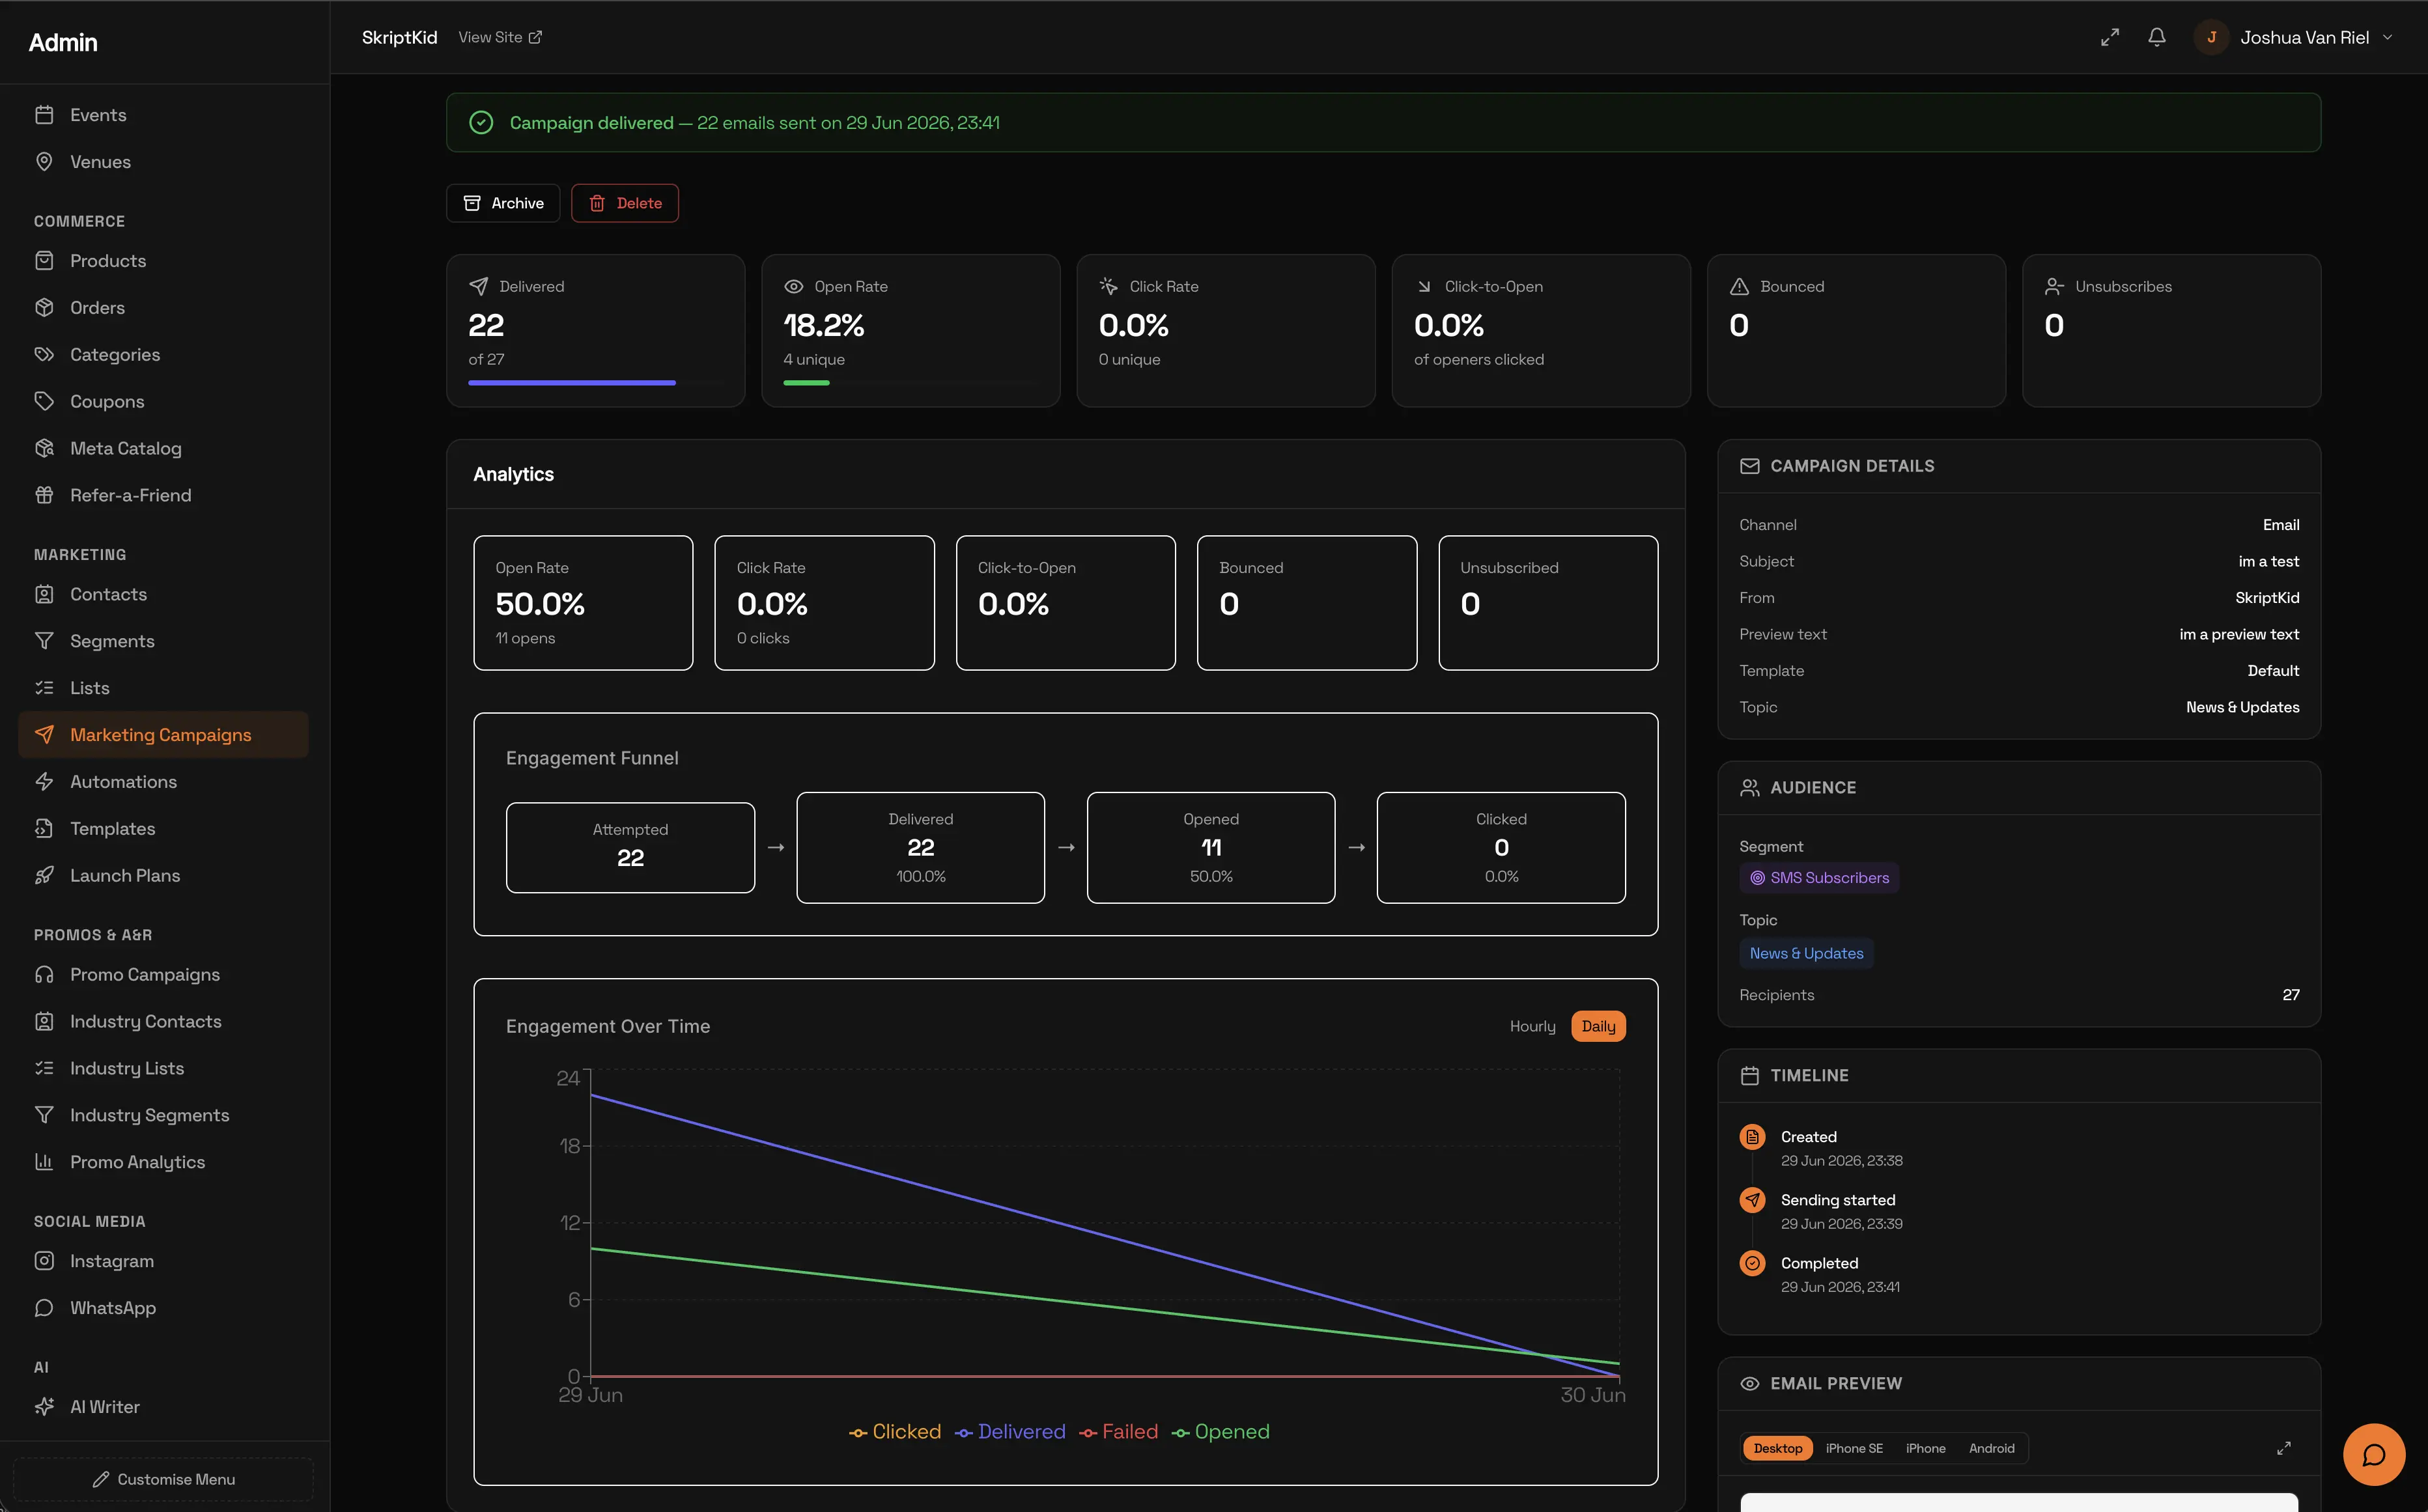
Task: Click the Clicked funnel stage box
Action: (x=1501, y=848)
